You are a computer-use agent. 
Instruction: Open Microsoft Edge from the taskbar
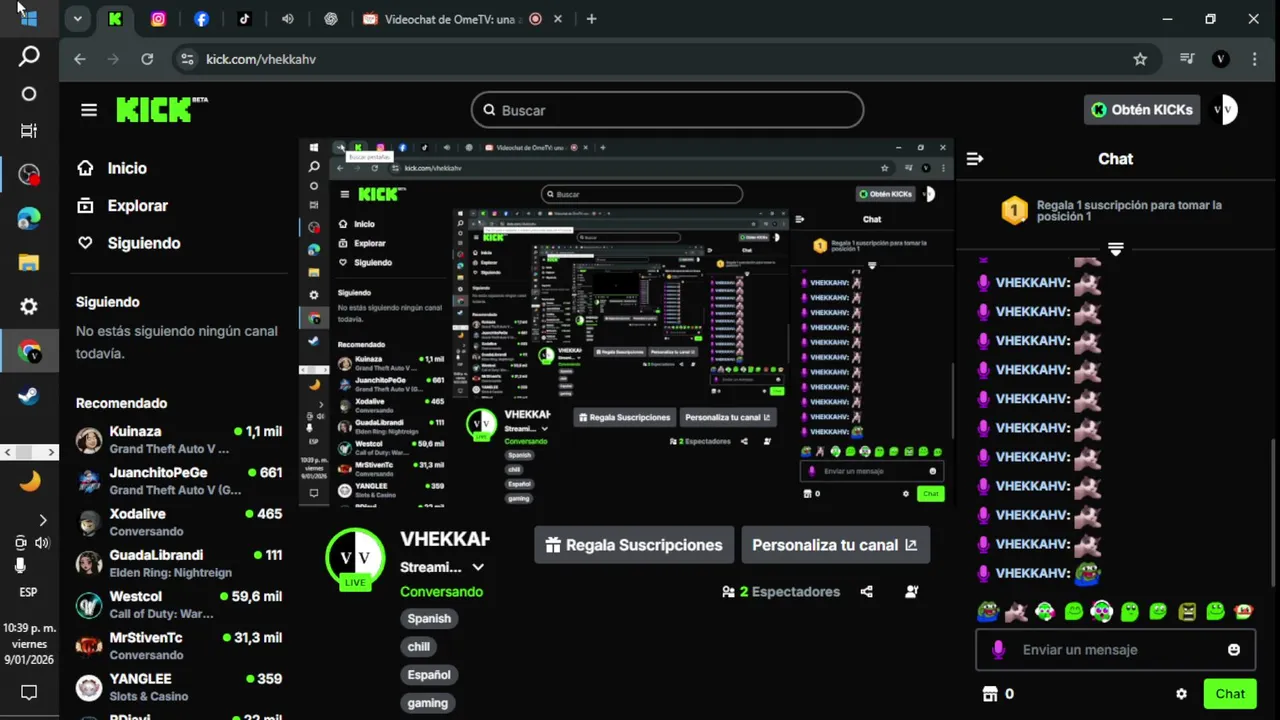[x=29, y=220]
